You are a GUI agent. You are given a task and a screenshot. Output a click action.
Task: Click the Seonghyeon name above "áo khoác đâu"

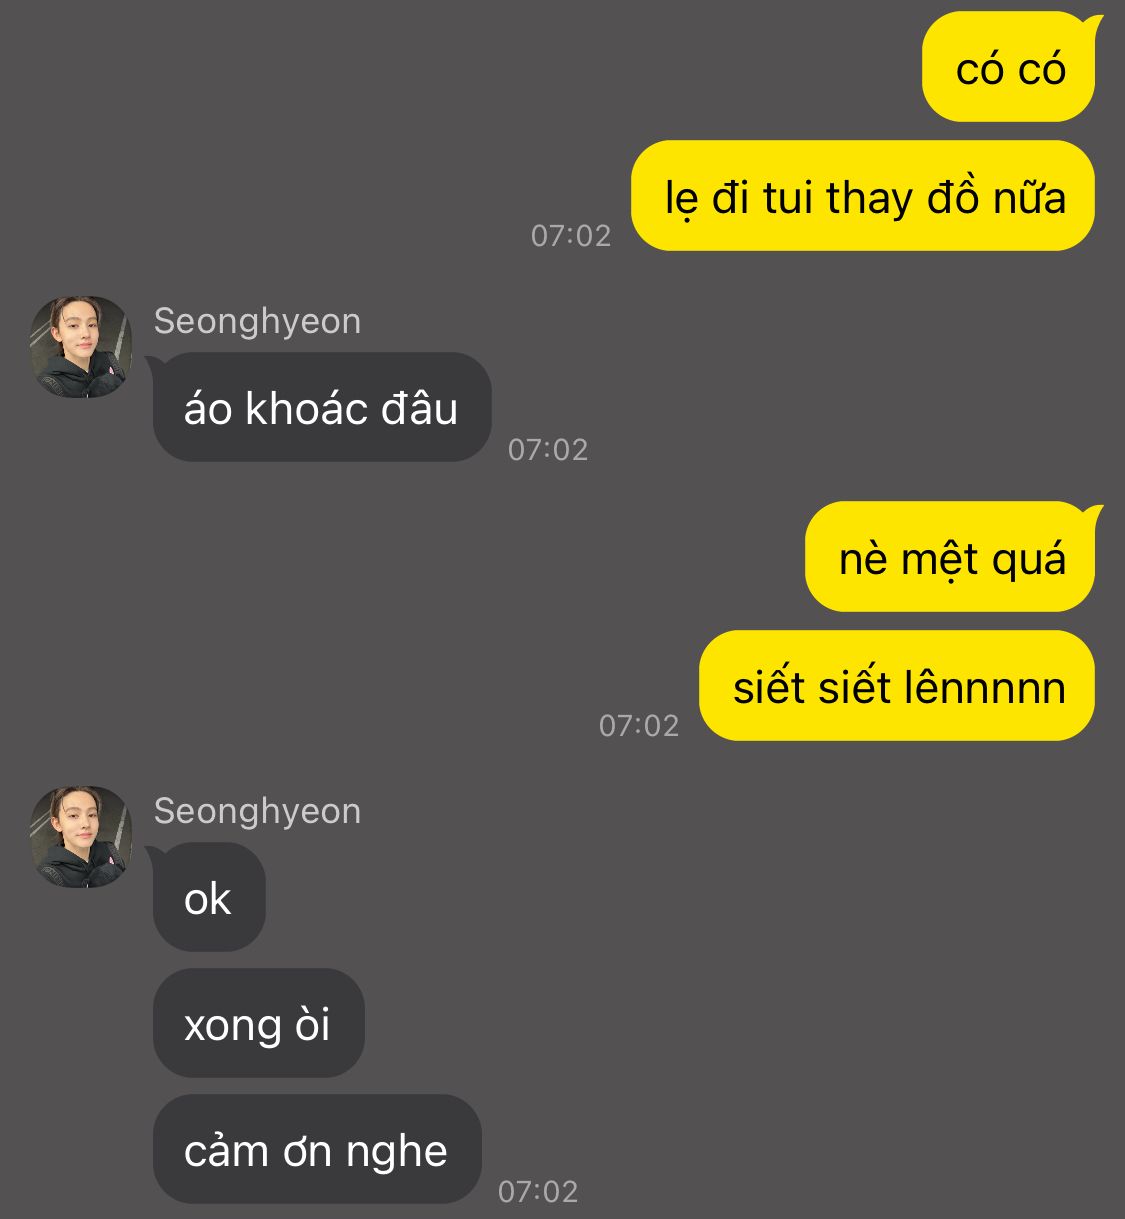[x=257, y=321]
